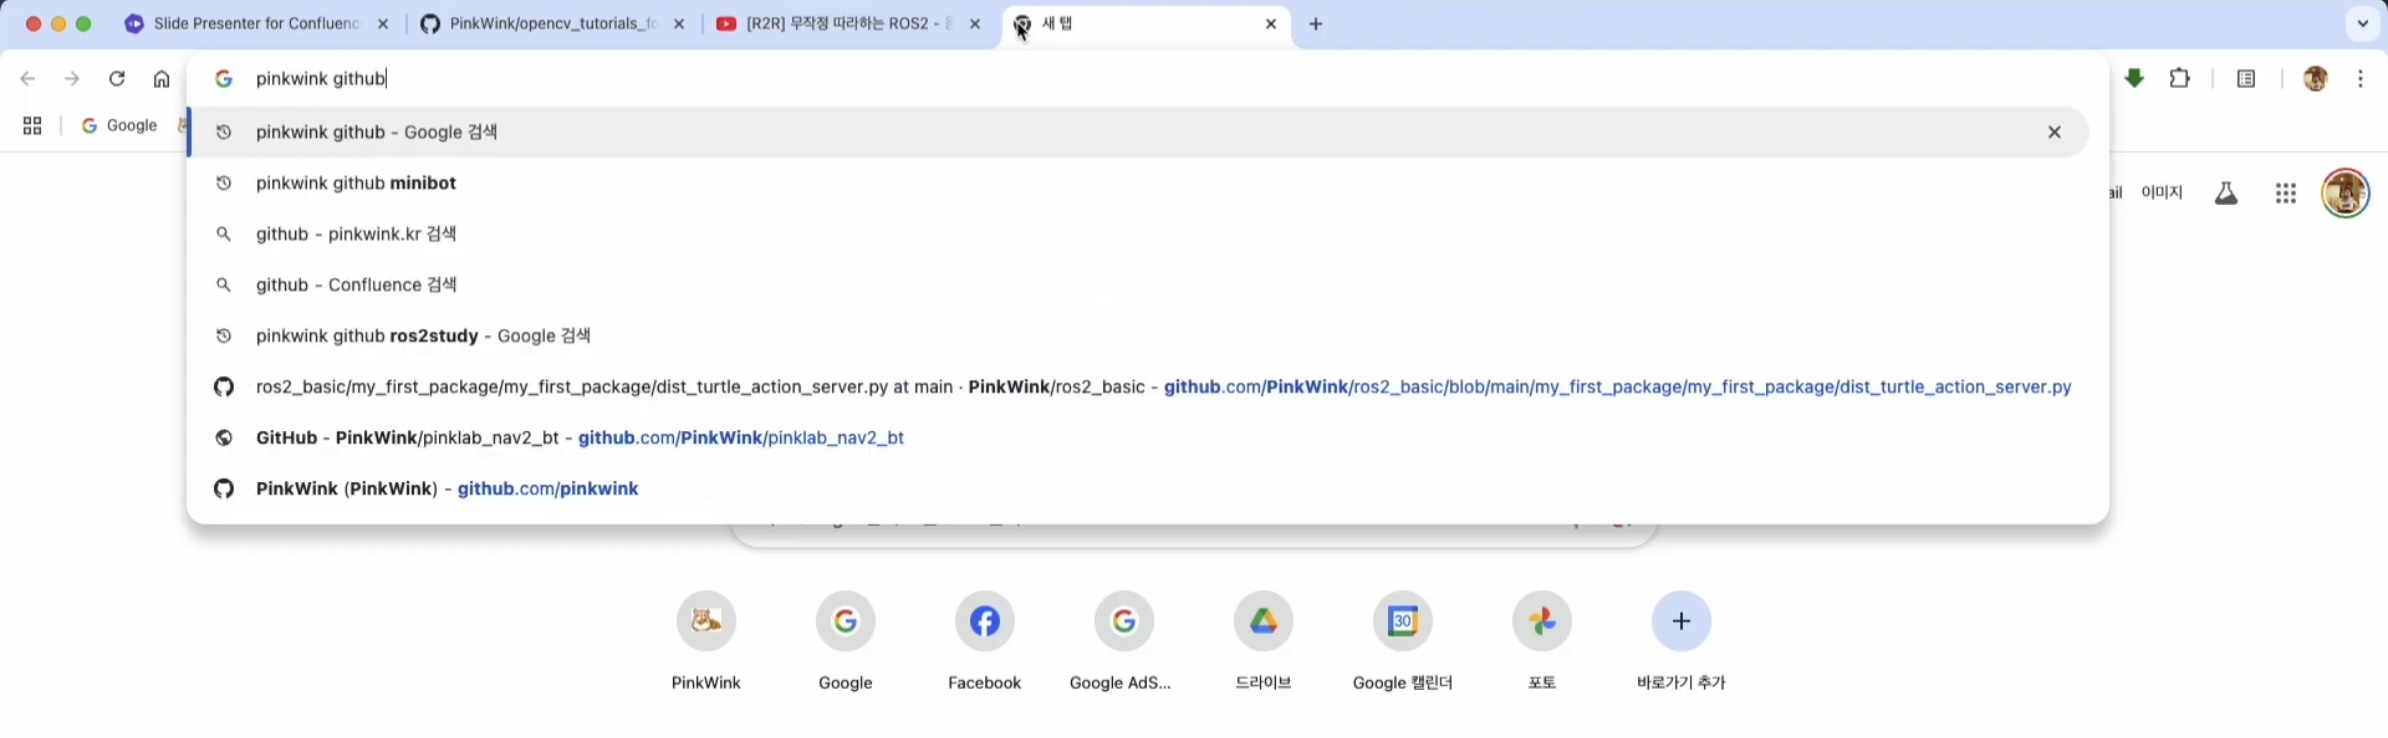Close the PinkWink/opencv_tutorials tab
Image resolution: width=2388 pixels, height=738 pixels.
(x=679, y=24)
